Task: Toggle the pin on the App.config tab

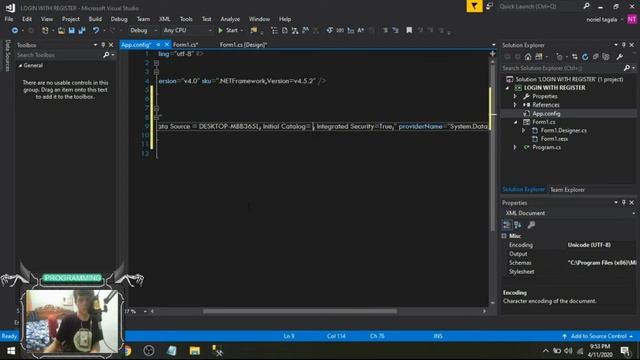Action: (158, 45)
